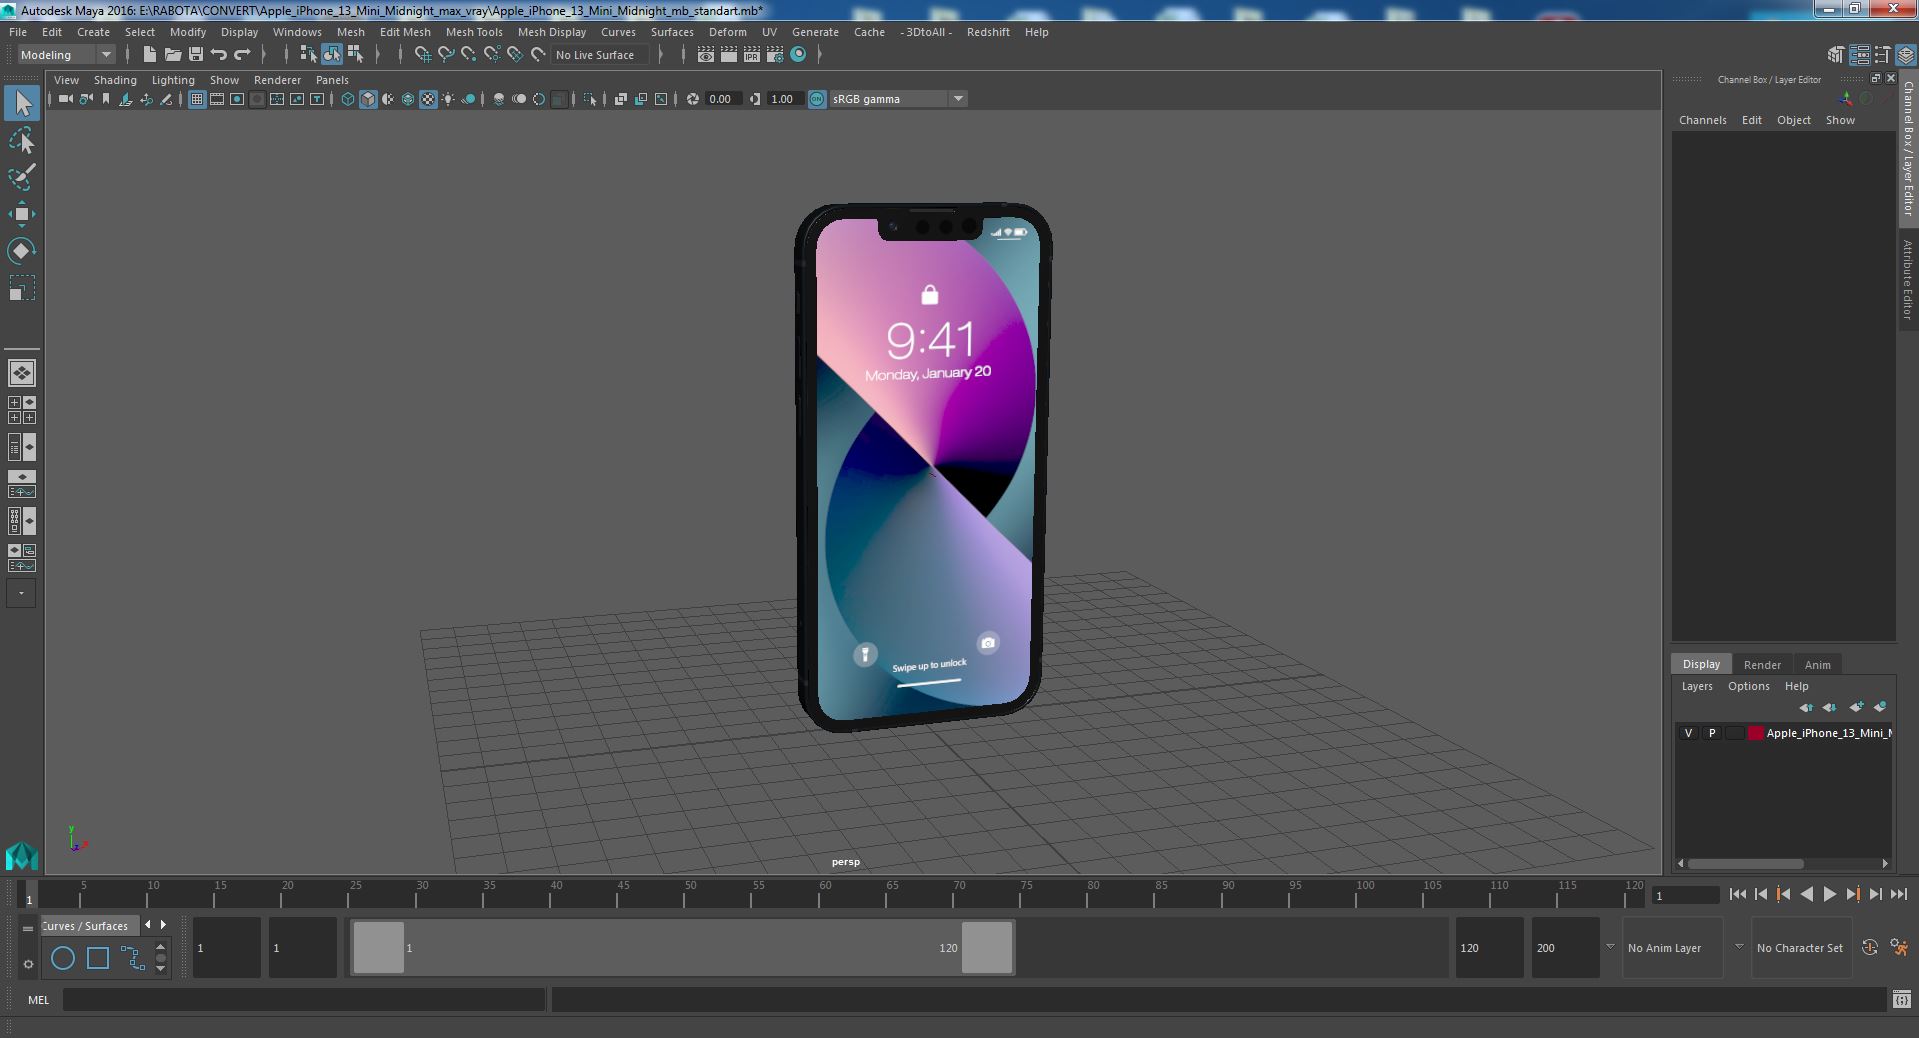Image resolution: width=1919 pixels, height=1038 pixels.
Task: Select the arrow Select tool
Action: tap(22, 103)
